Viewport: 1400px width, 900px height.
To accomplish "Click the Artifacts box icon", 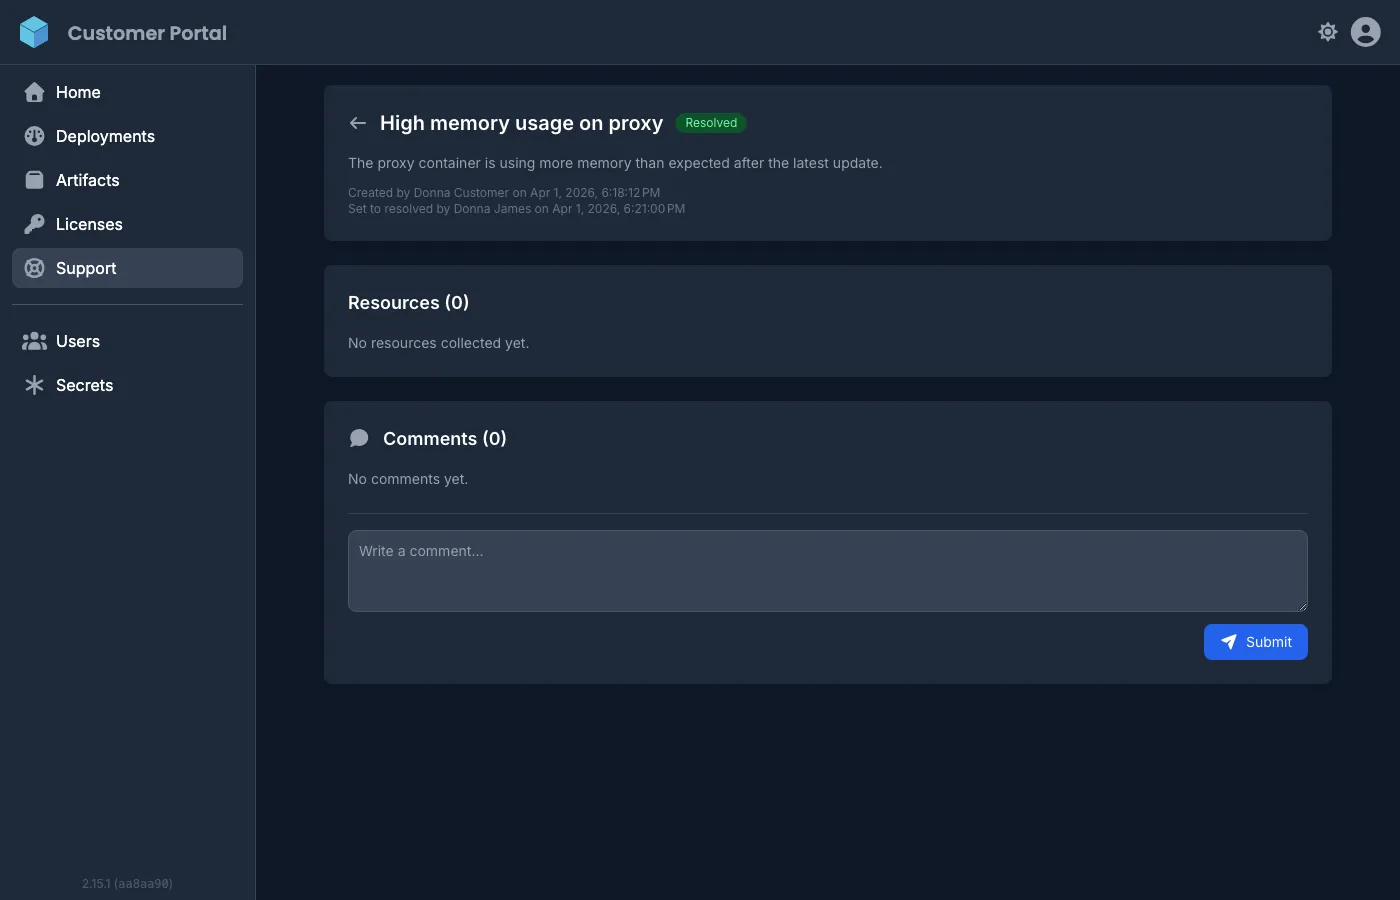I will pos(34,180).
